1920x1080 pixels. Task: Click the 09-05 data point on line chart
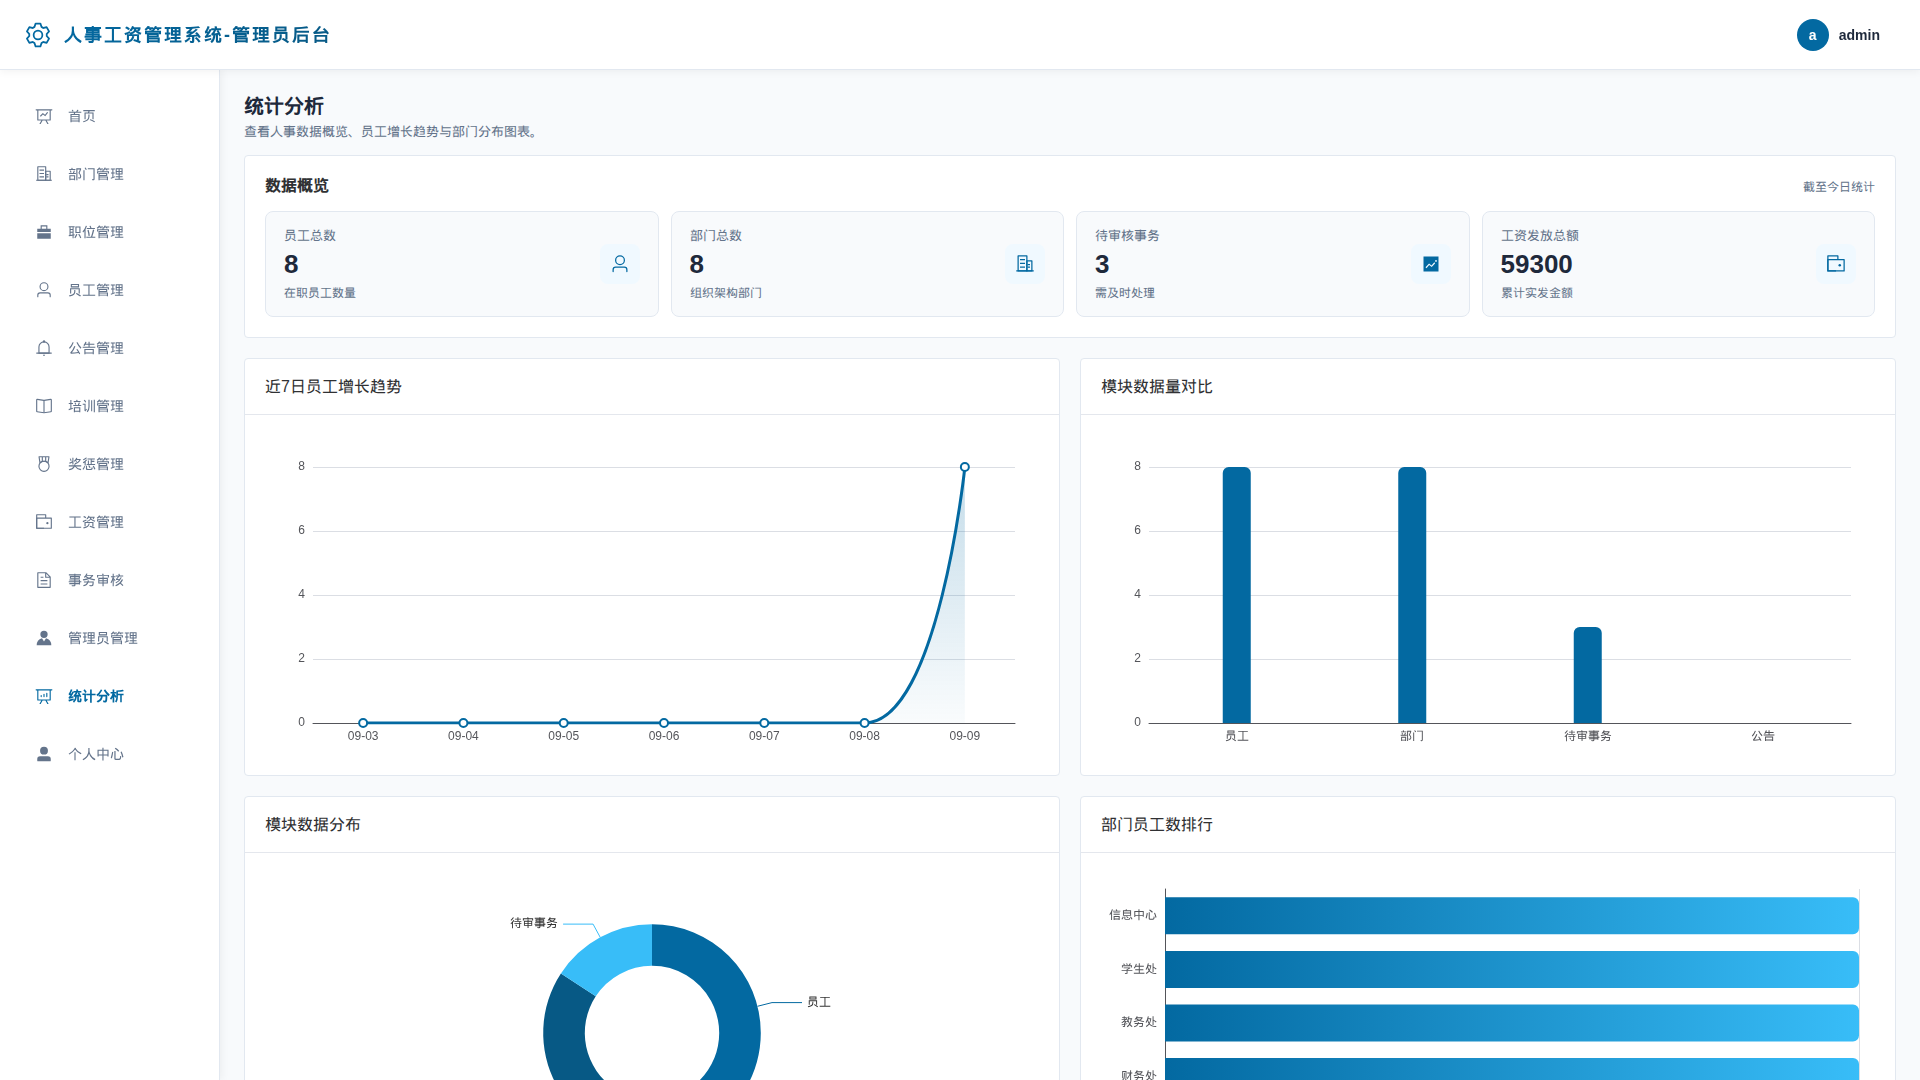[564, 723]
